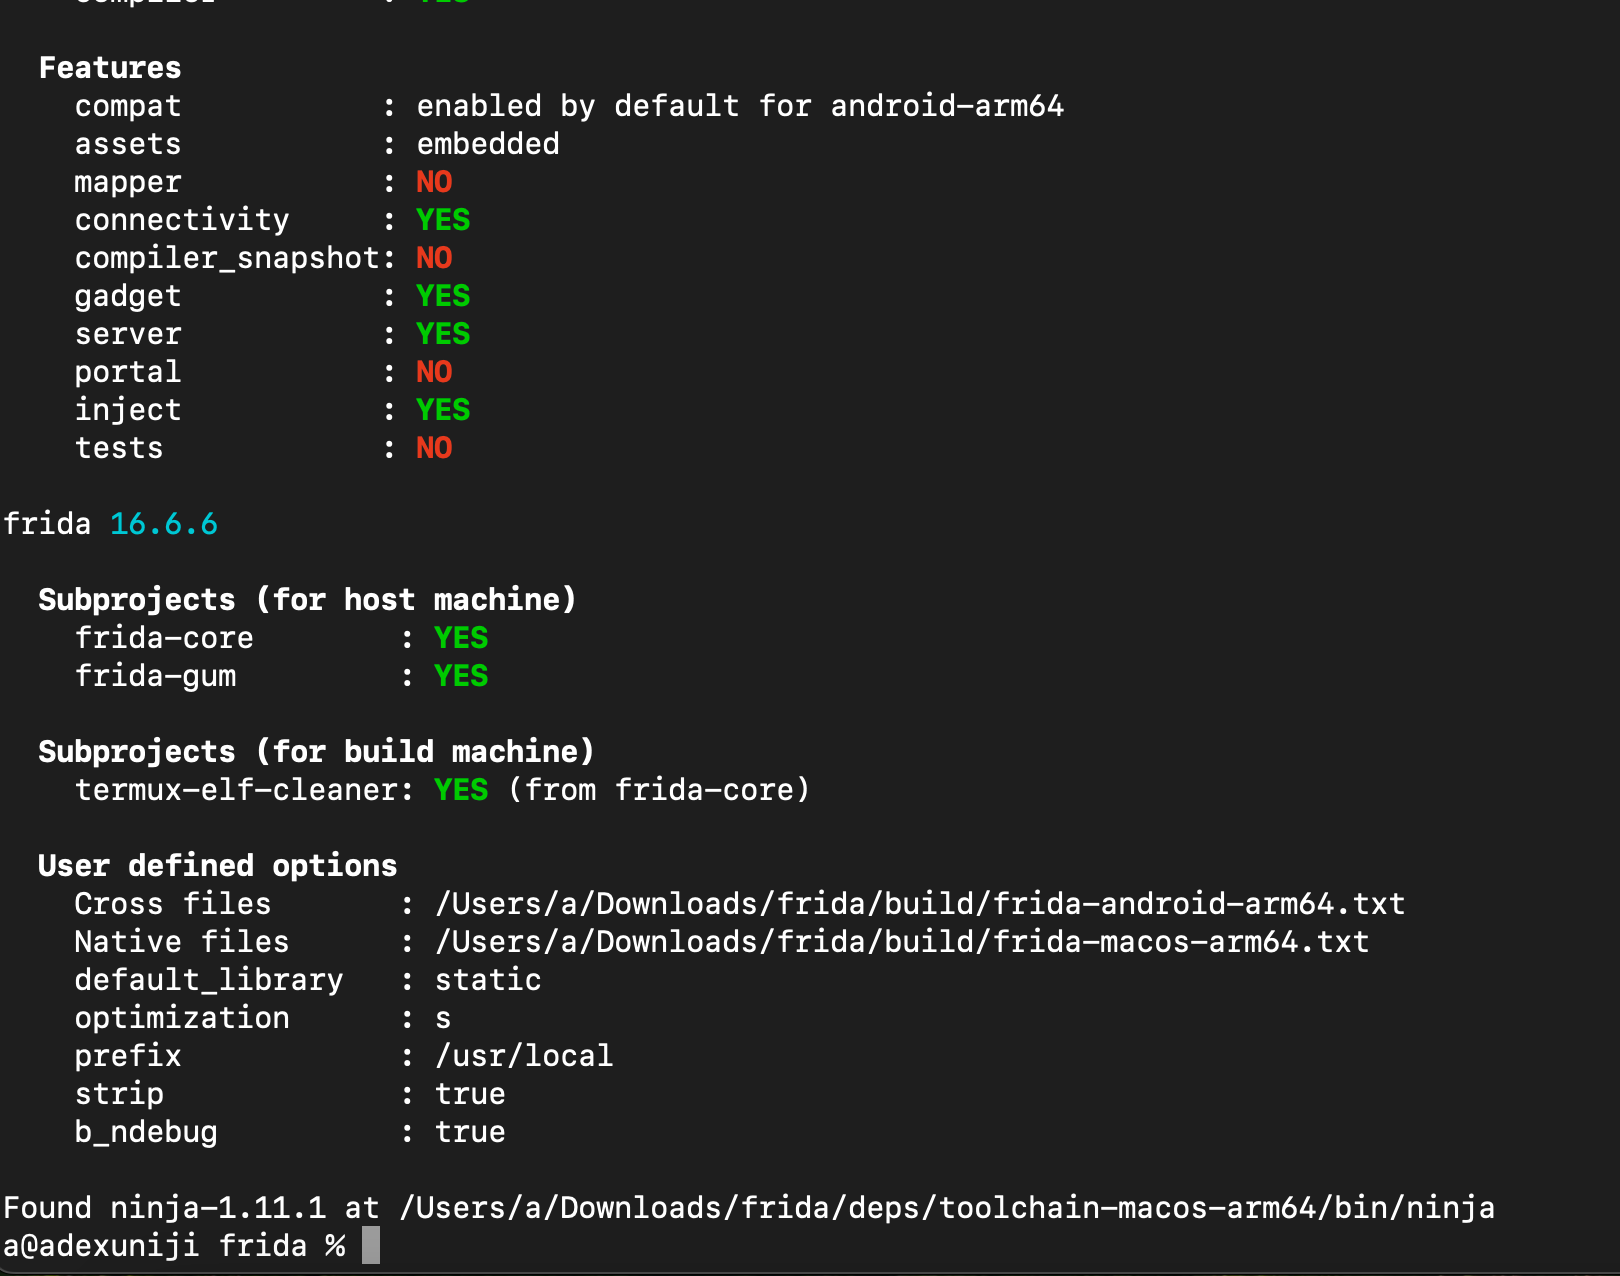Click the YES value beside server
This screenshot has width=1620, height=1276.
[443, 334]
